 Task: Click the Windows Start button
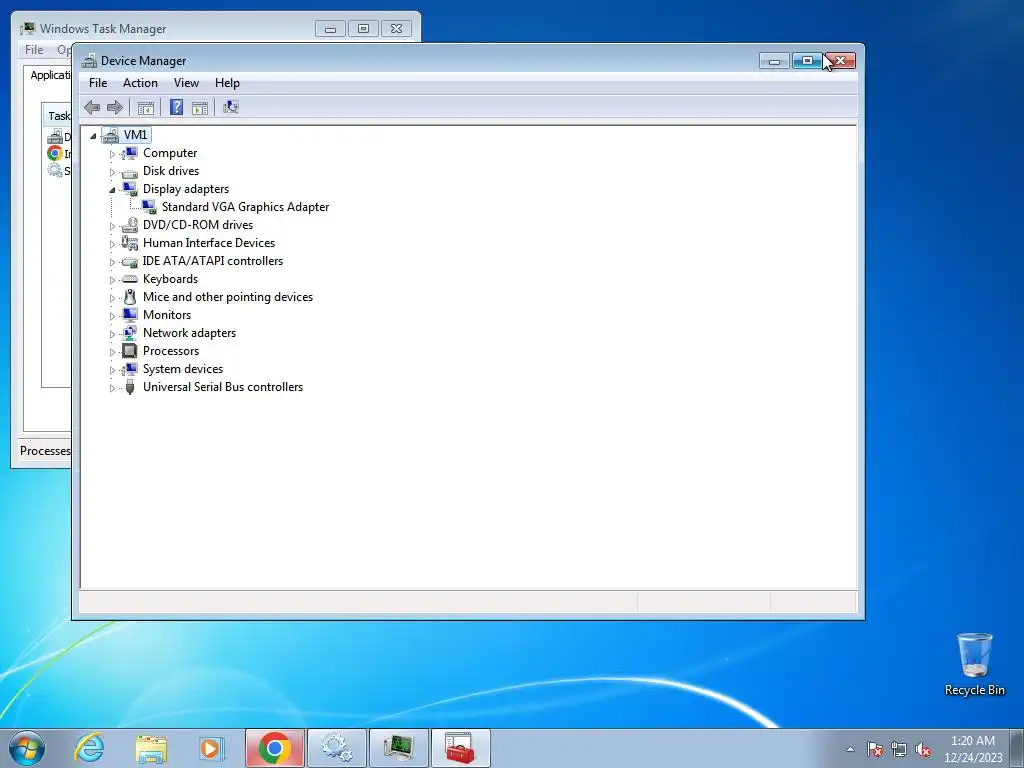coord(26,748)
